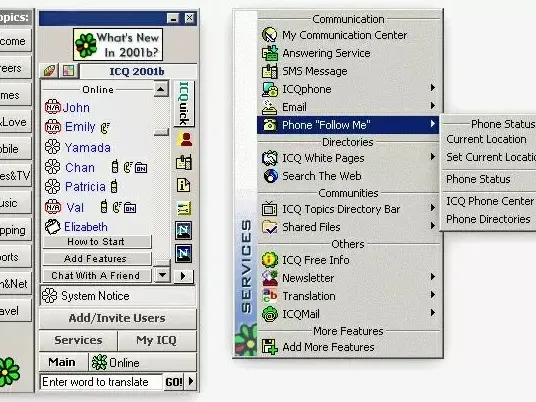Expand the ICQ Topics Directory Bar arrow
The width and height of the screenshot is (536, 402).
point(433,207)
